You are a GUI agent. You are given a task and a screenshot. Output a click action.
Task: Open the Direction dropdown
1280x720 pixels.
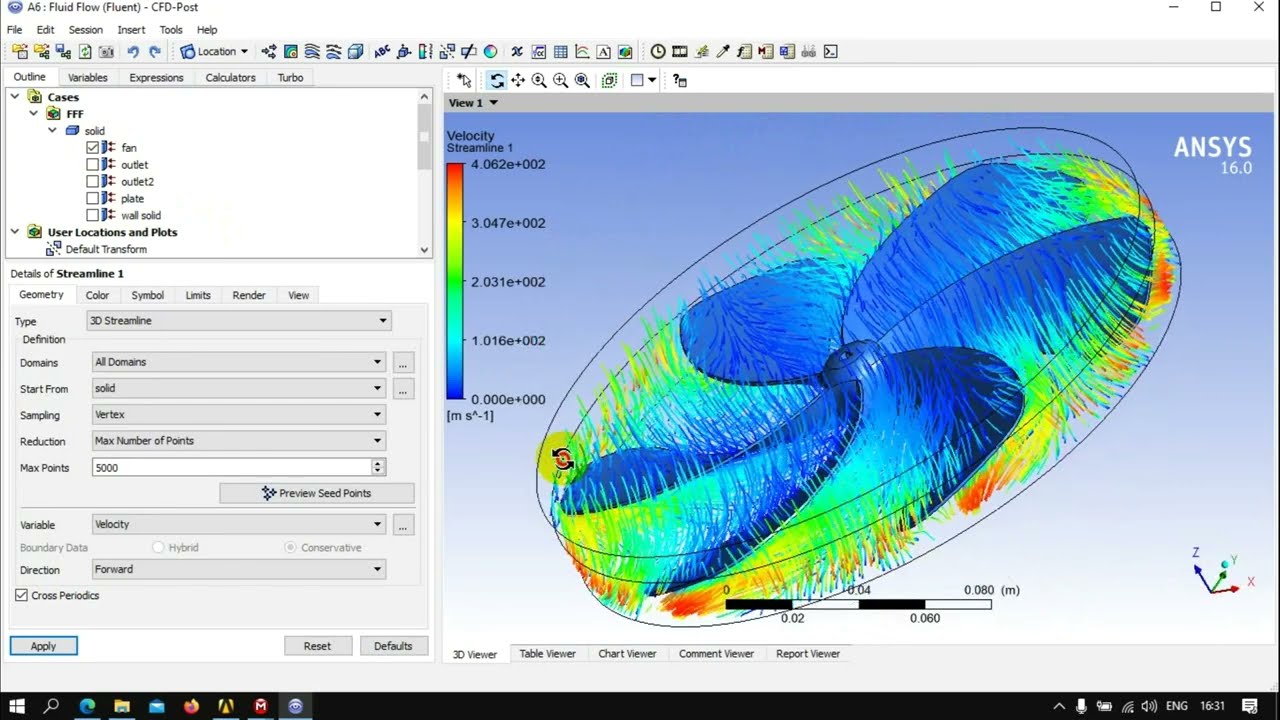tap(239, 569)
